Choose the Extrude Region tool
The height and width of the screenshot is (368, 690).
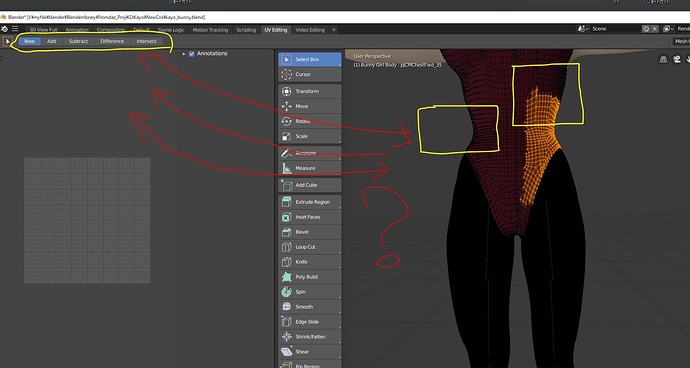tap(309, 202)
